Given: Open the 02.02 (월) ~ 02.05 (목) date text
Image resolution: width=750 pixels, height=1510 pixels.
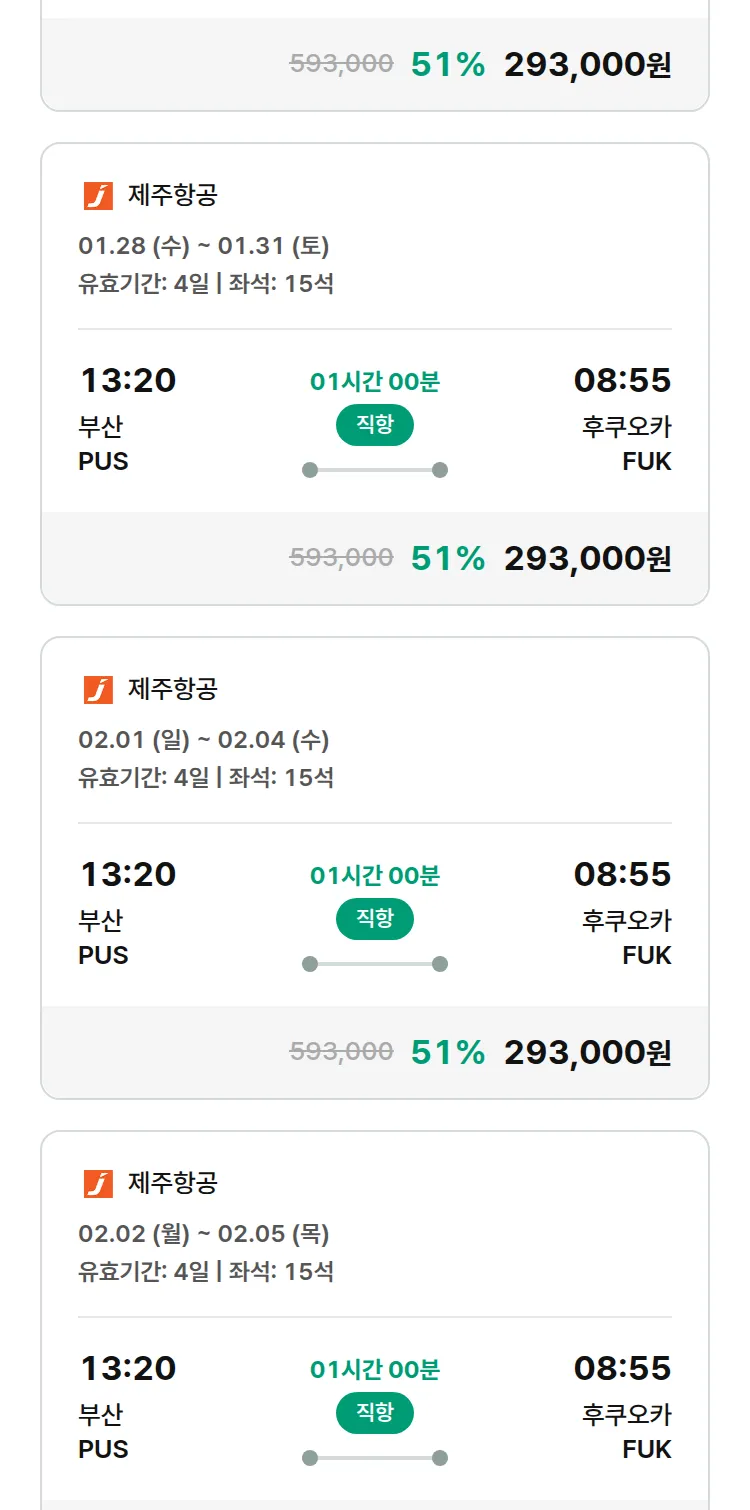Looking at the screenshot, I should pyautogui.click(x=204, y=1234).
